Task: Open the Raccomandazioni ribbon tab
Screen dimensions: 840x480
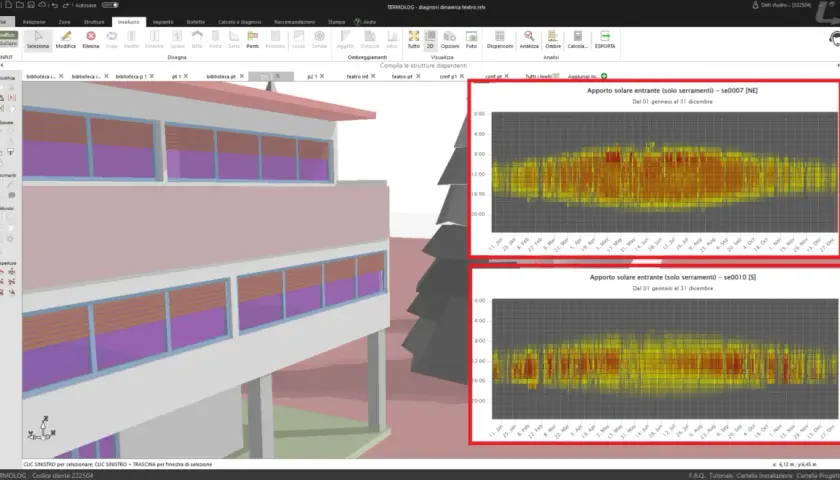Action: click(x=294, y=22)
